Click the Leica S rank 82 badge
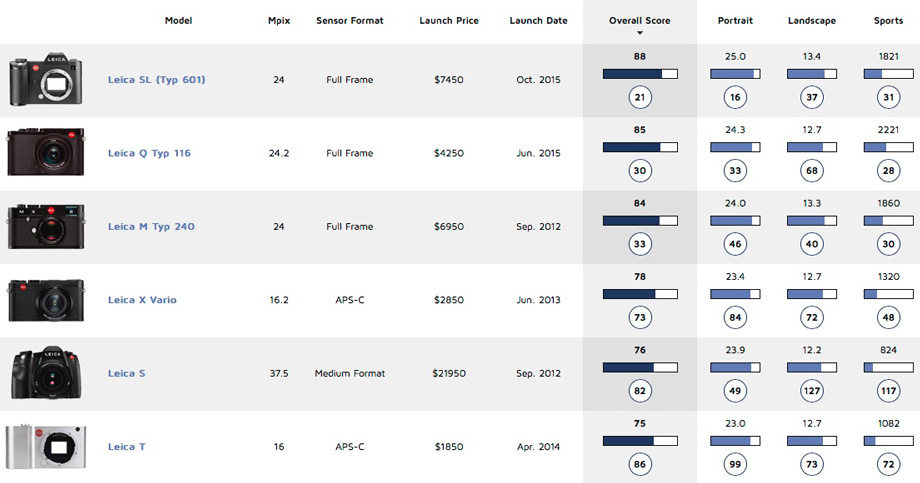 [x=640, y=391]
